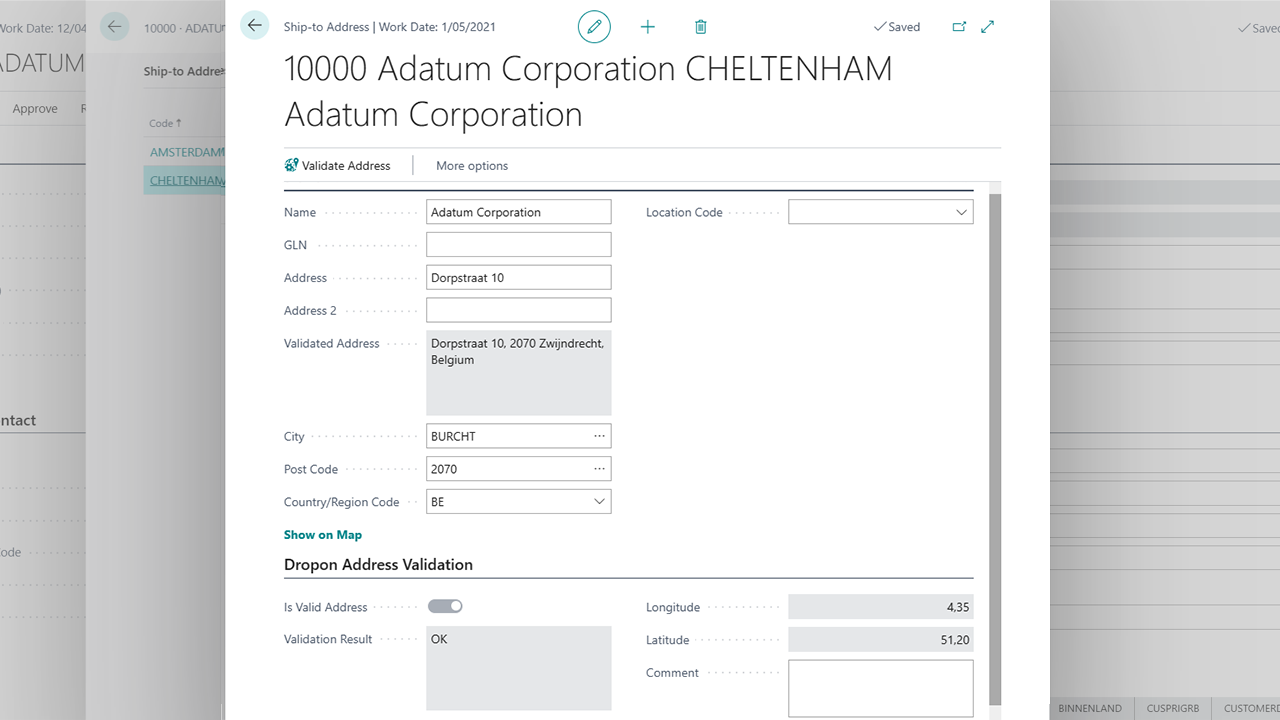Image resolution: width=1280 pixels, height=720 pixels.
Task: Click the Address 2 input field
Action: [x=518, y=310]
